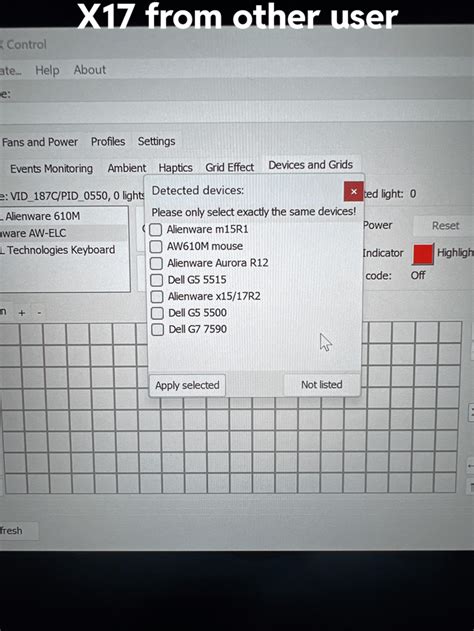Close the Detected devices dialog
The height and width of the screenshot is (631, 474).
[x=354, y=192]
